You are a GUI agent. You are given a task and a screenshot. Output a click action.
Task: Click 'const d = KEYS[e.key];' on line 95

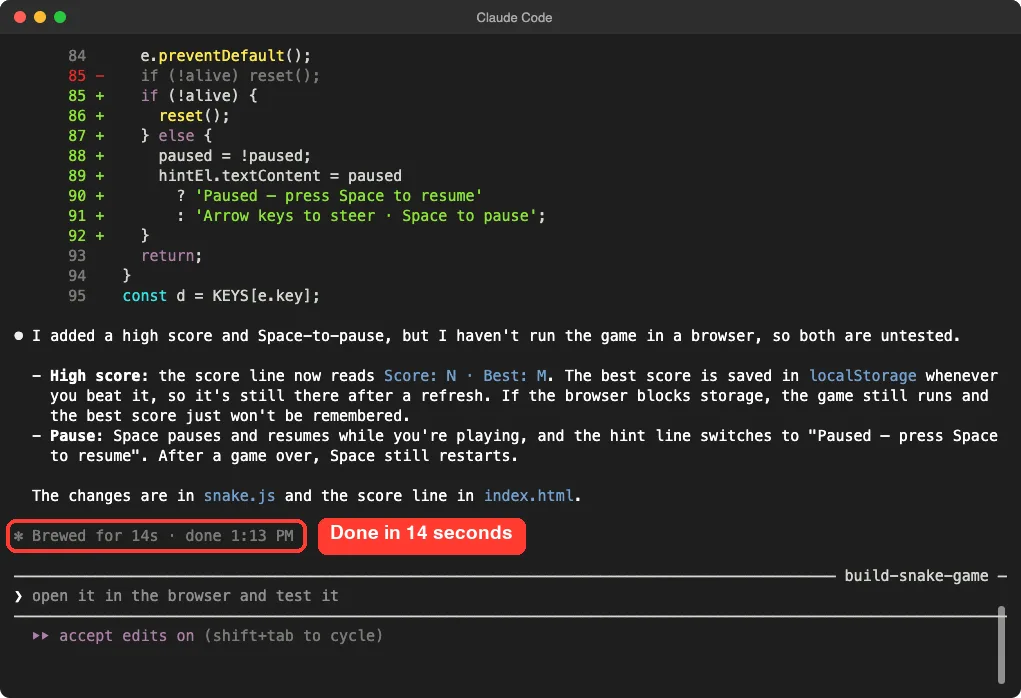point(221,296)
